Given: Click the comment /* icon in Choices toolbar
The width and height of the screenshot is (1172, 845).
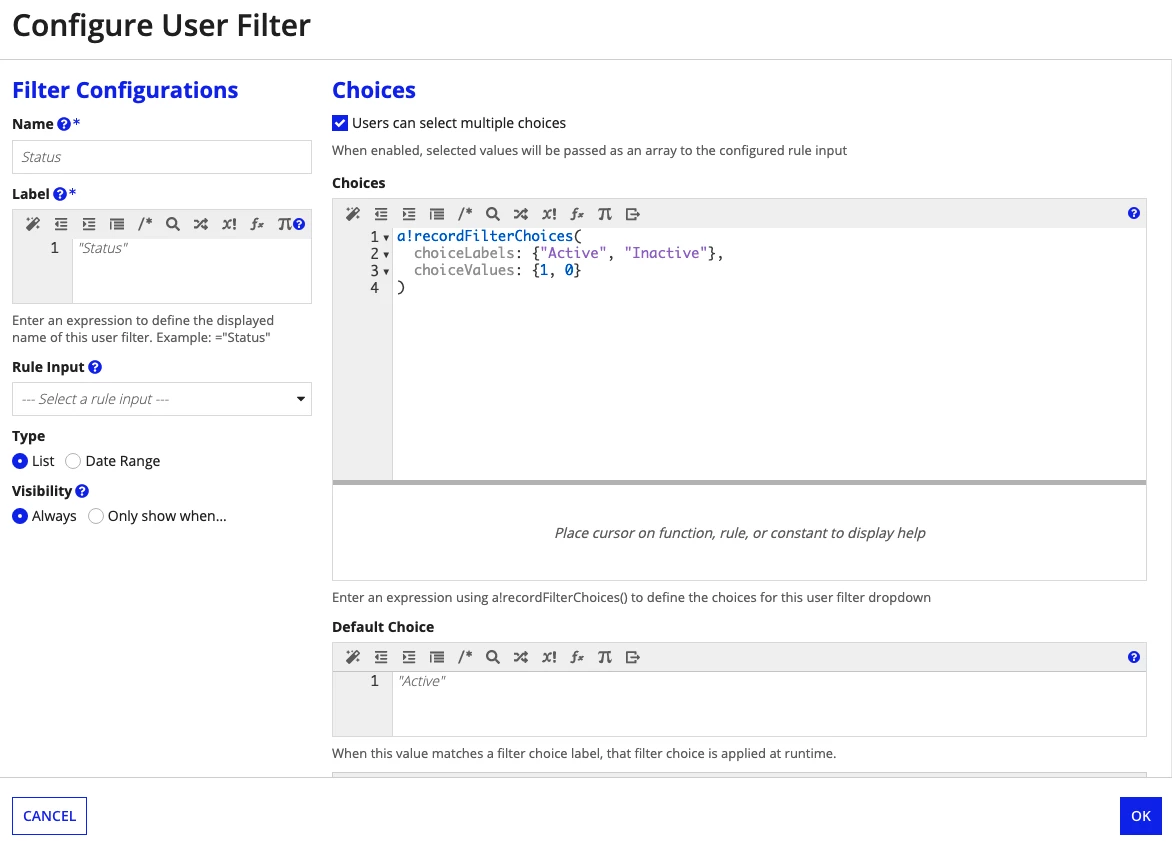Looking at the screenshot, I should click(x=465, y=214).
